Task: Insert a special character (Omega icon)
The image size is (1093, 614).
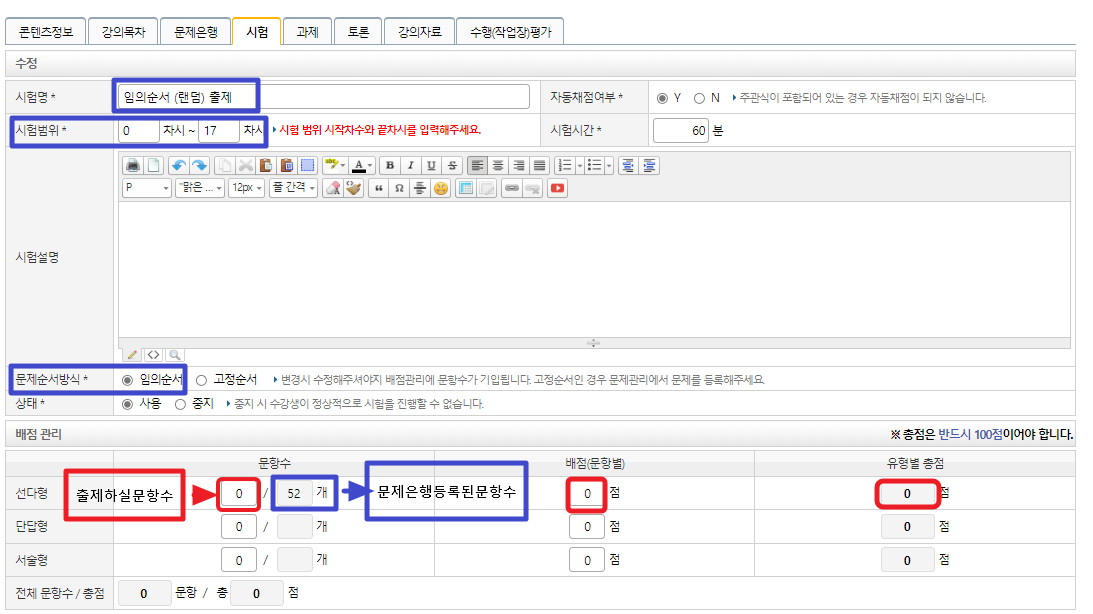Action: (x=399, y=188)
